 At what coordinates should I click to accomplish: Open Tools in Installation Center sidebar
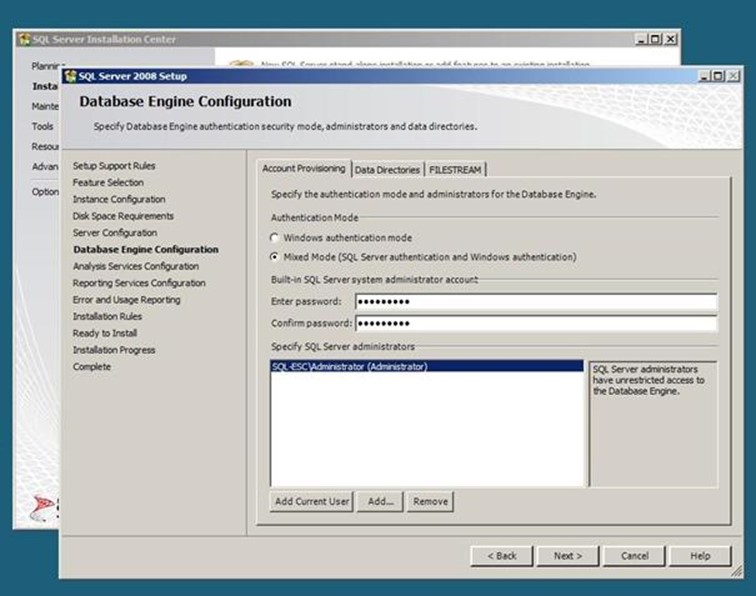[42, 126]
